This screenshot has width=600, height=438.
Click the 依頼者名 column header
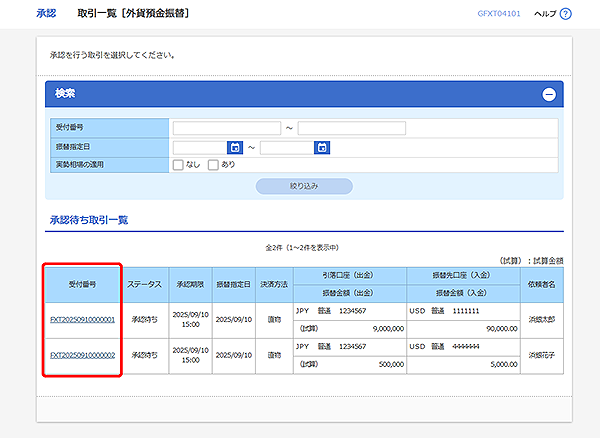tap(541, 285)
